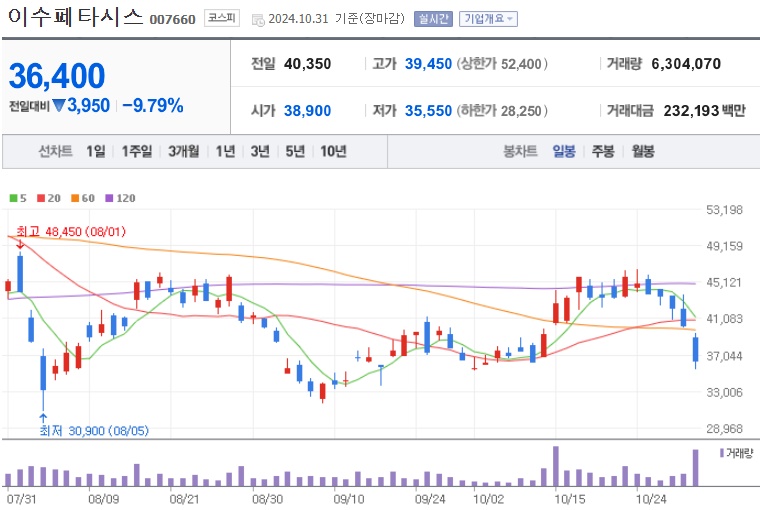Click the open price 38,900

[x=307, y=111]
